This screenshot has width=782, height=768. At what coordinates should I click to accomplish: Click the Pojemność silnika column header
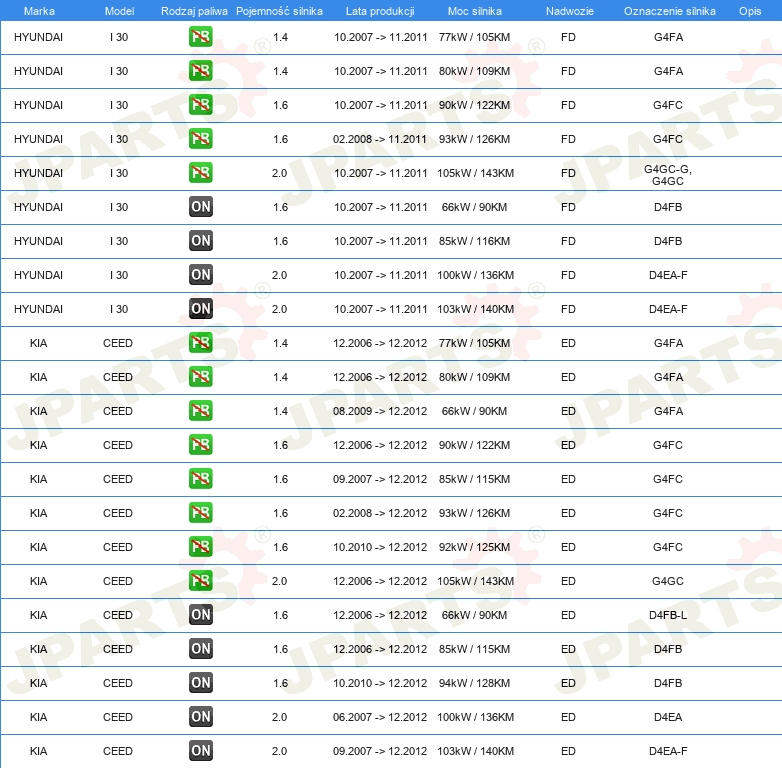279,11
